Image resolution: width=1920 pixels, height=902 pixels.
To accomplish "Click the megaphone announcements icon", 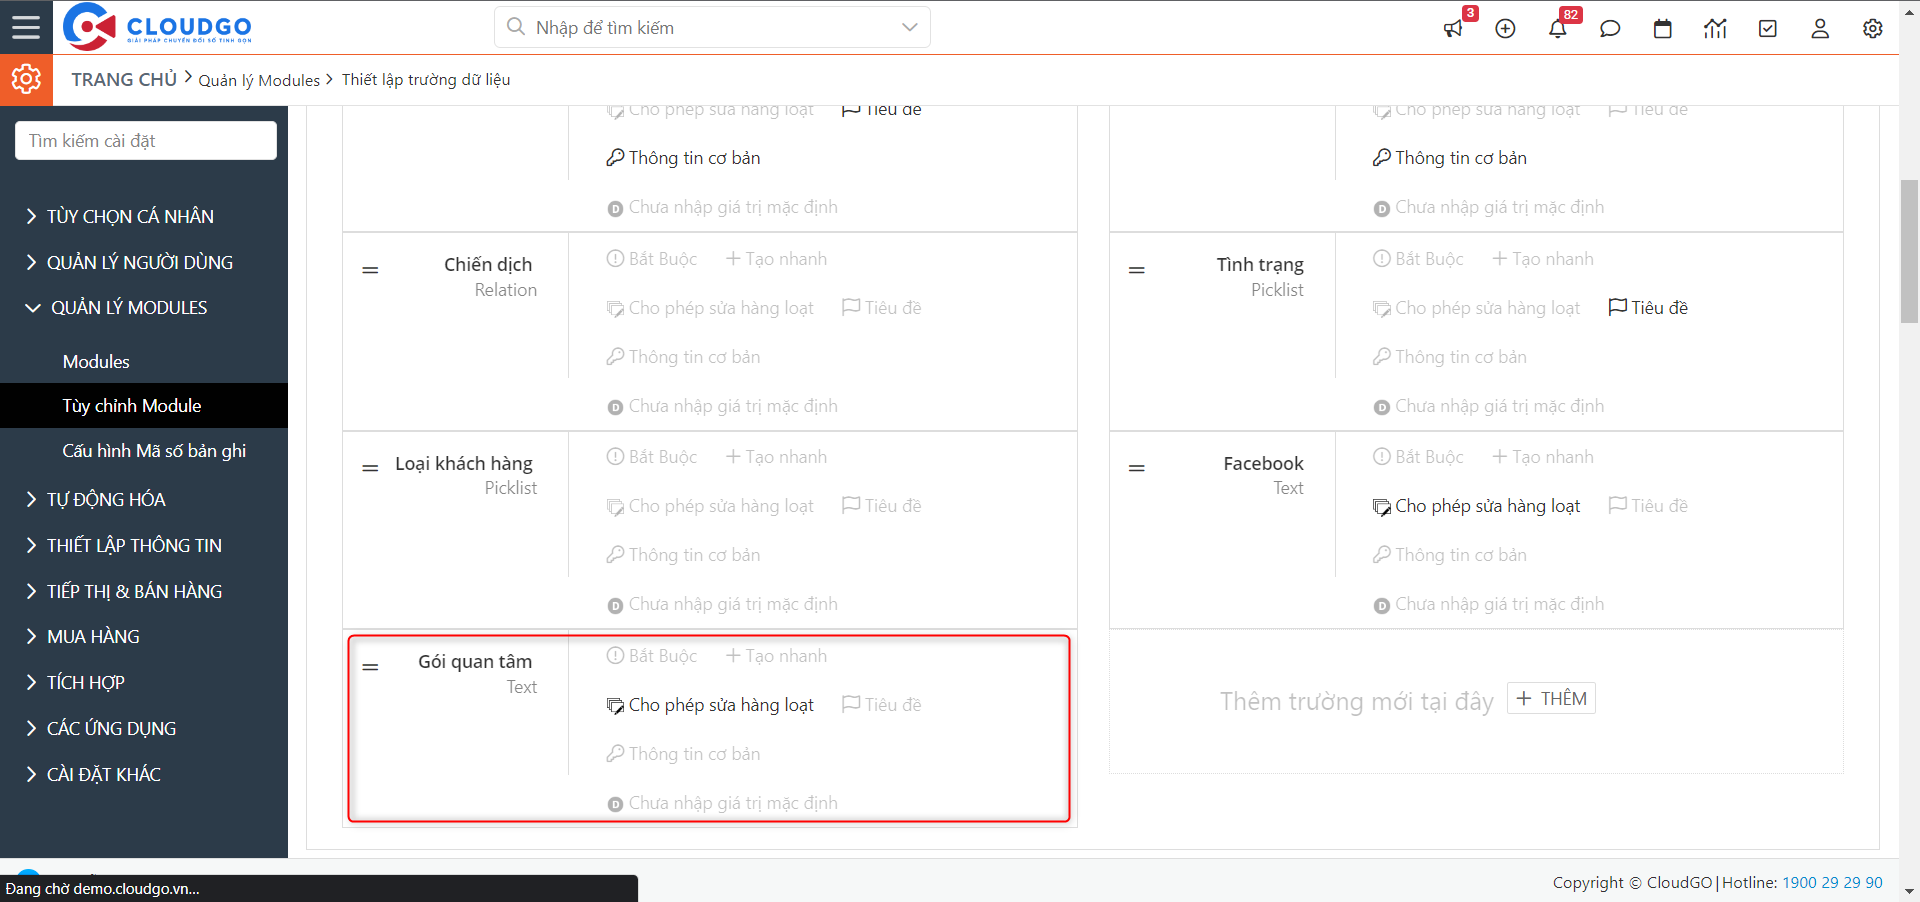I will (1453, 29).
